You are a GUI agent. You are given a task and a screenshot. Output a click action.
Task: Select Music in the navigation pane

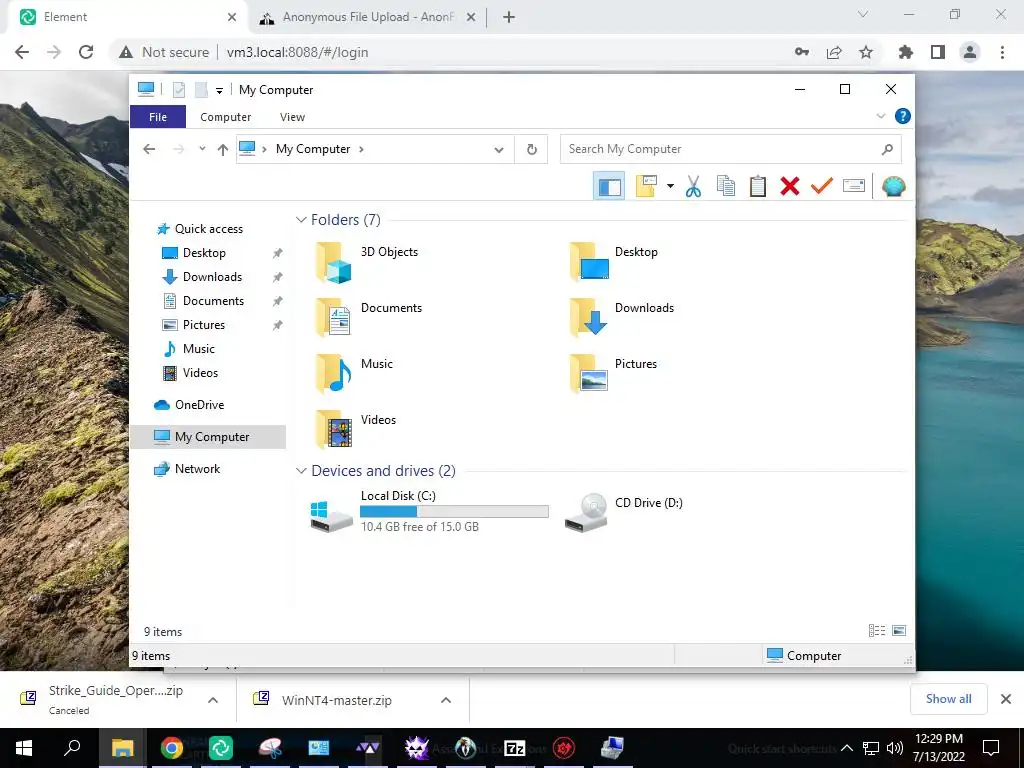[199, 349]
